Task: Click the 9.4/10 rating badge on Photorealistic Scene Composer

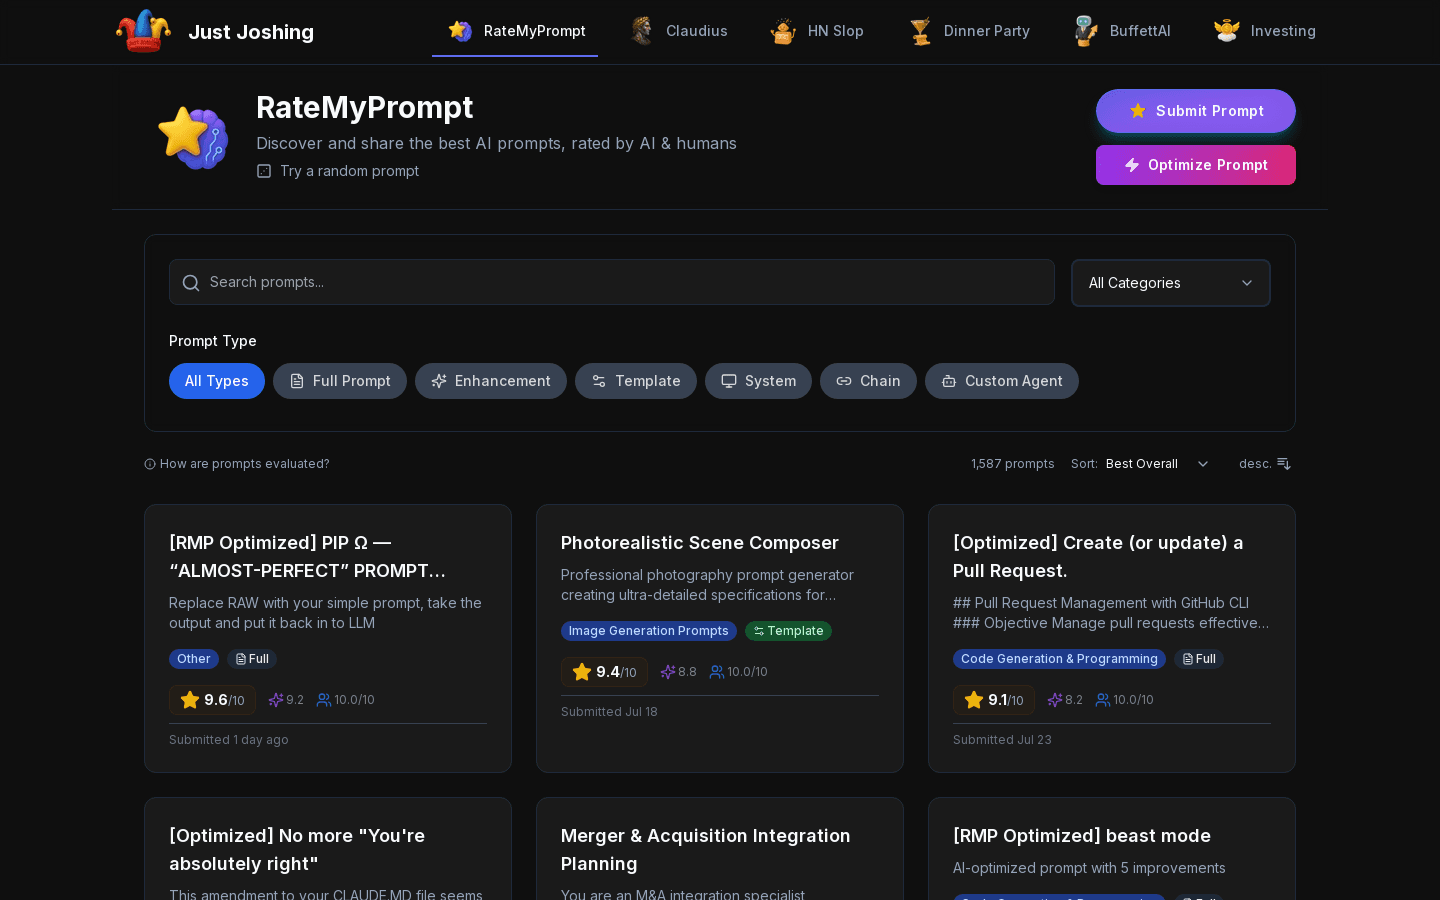Action: 604,672
